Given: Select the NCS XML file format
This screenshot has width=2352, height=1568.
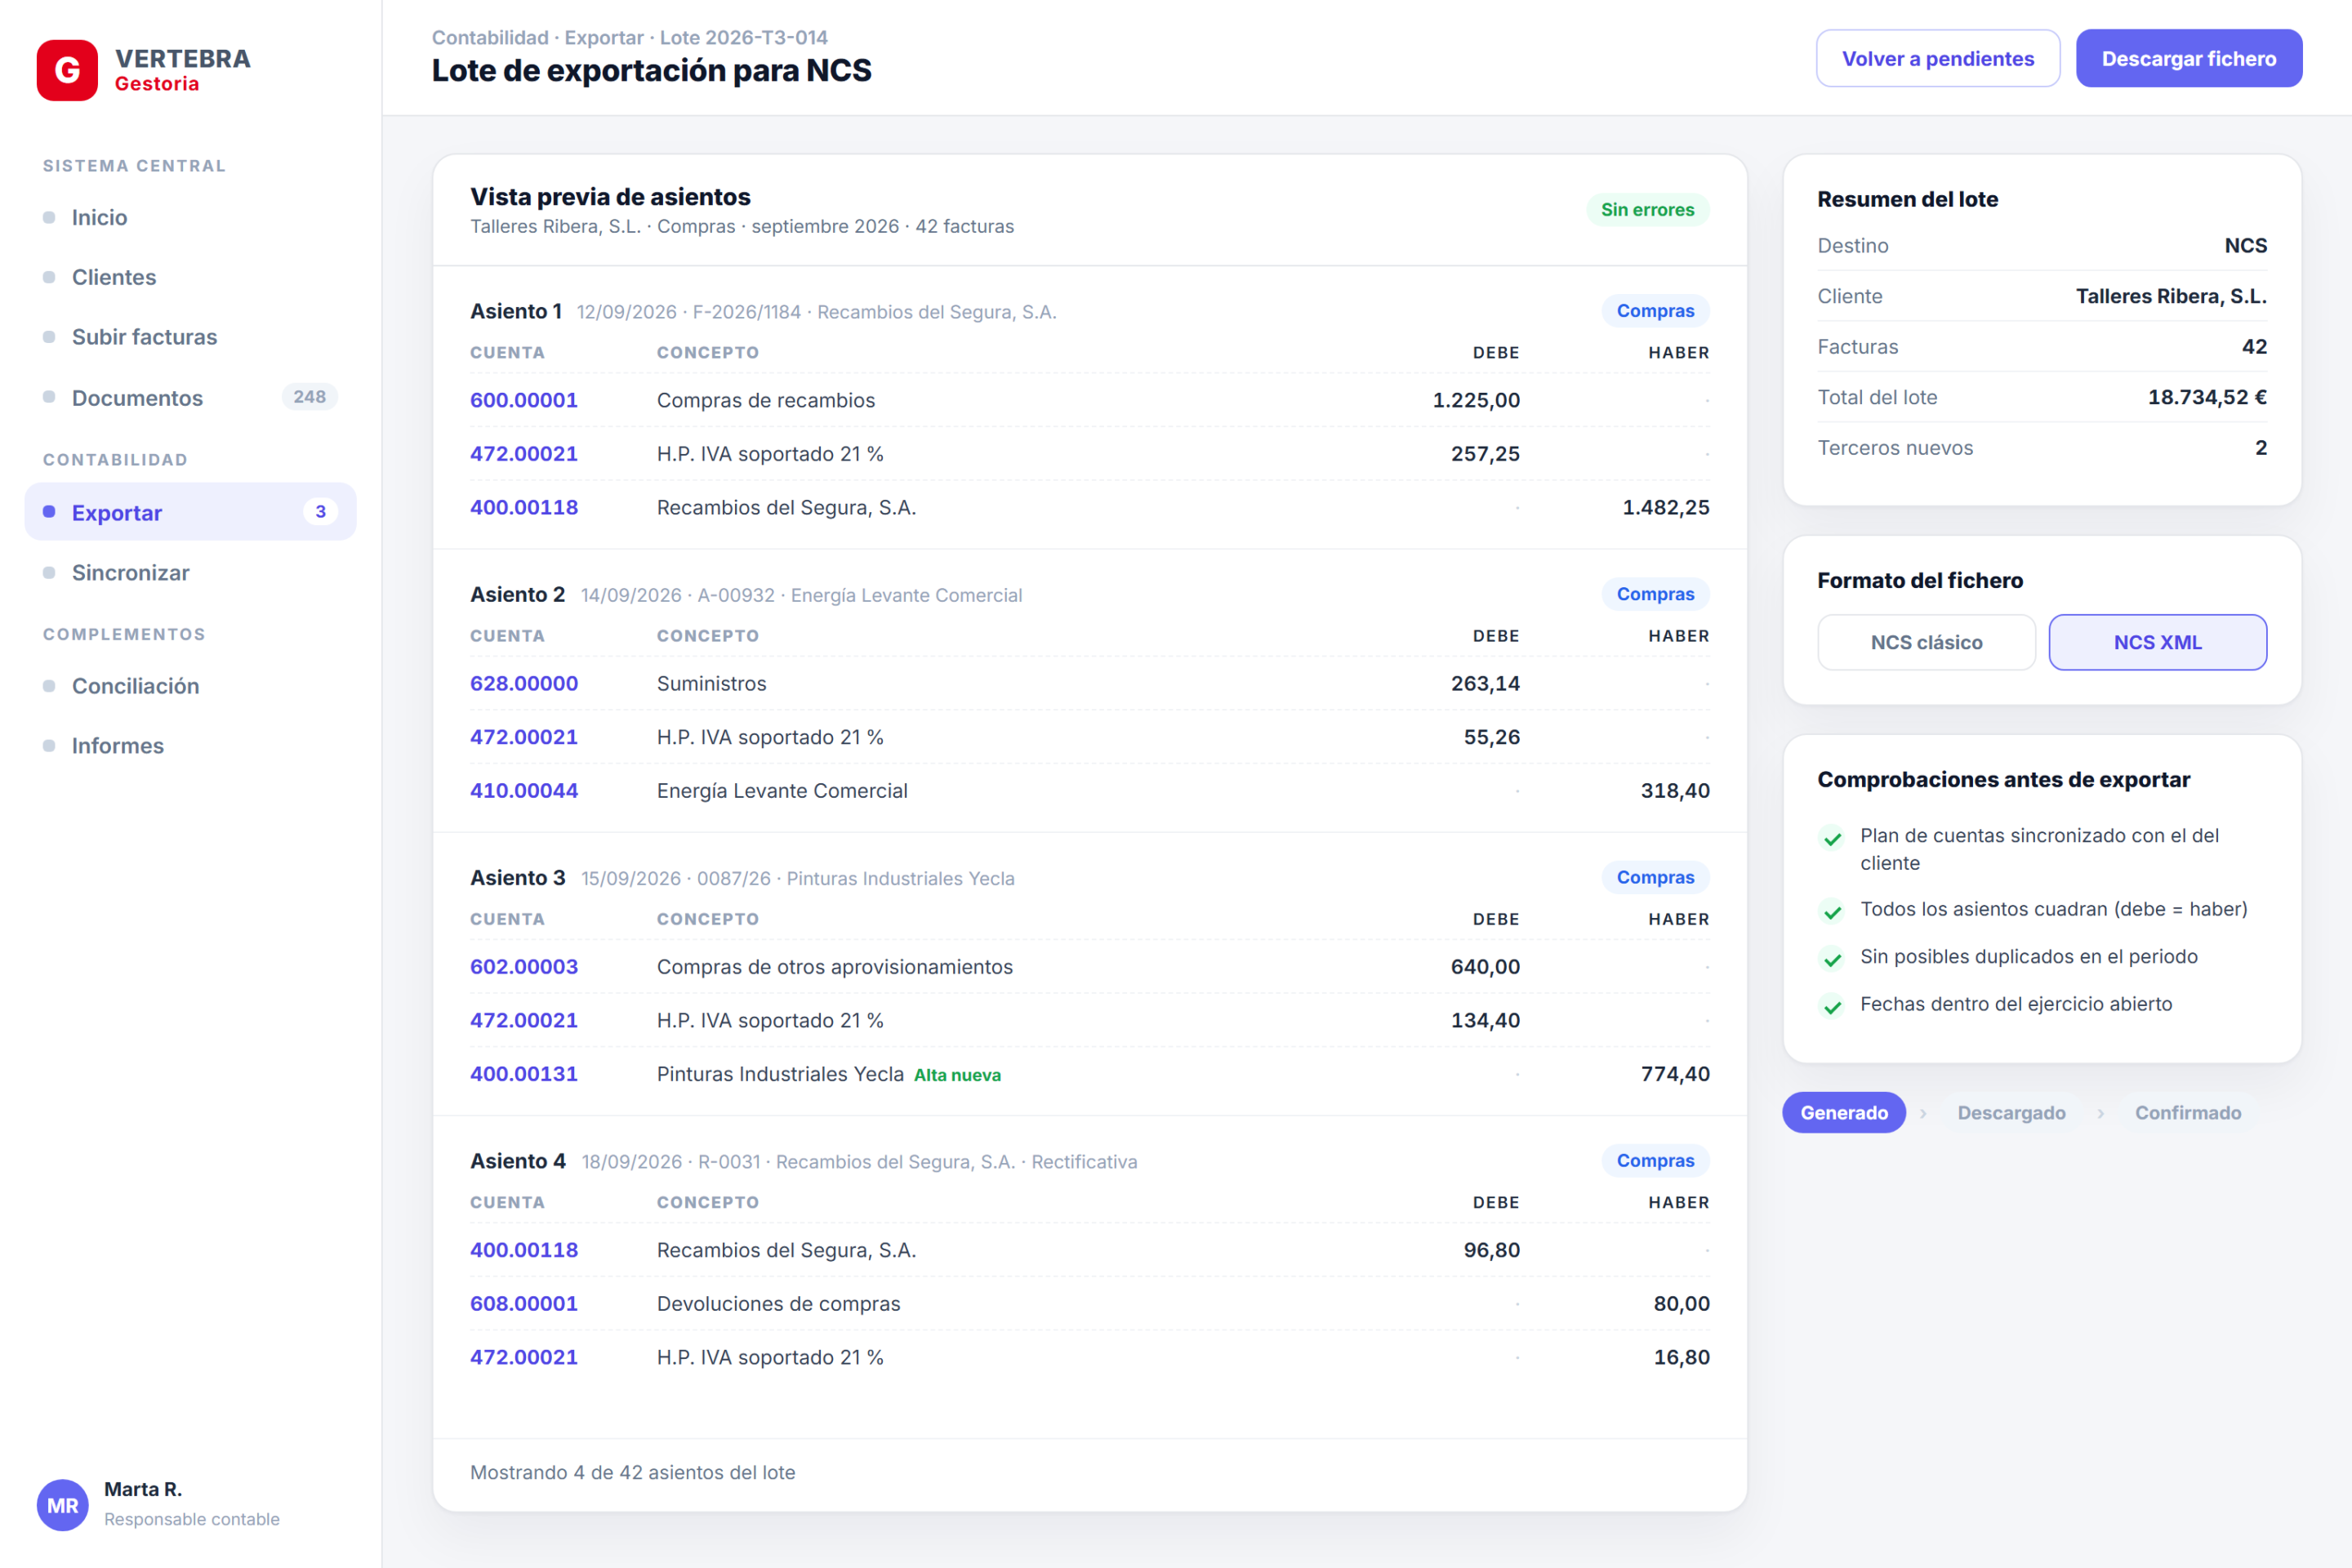Looking at the screenshot, I should [x=2157, y=642].
